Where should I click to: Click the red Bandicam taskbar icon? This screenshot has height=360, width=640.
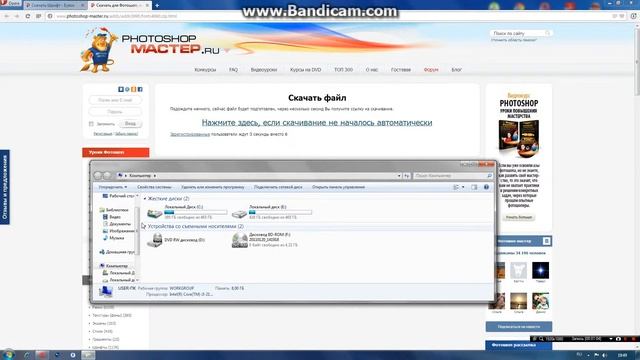tap(42, 355)
